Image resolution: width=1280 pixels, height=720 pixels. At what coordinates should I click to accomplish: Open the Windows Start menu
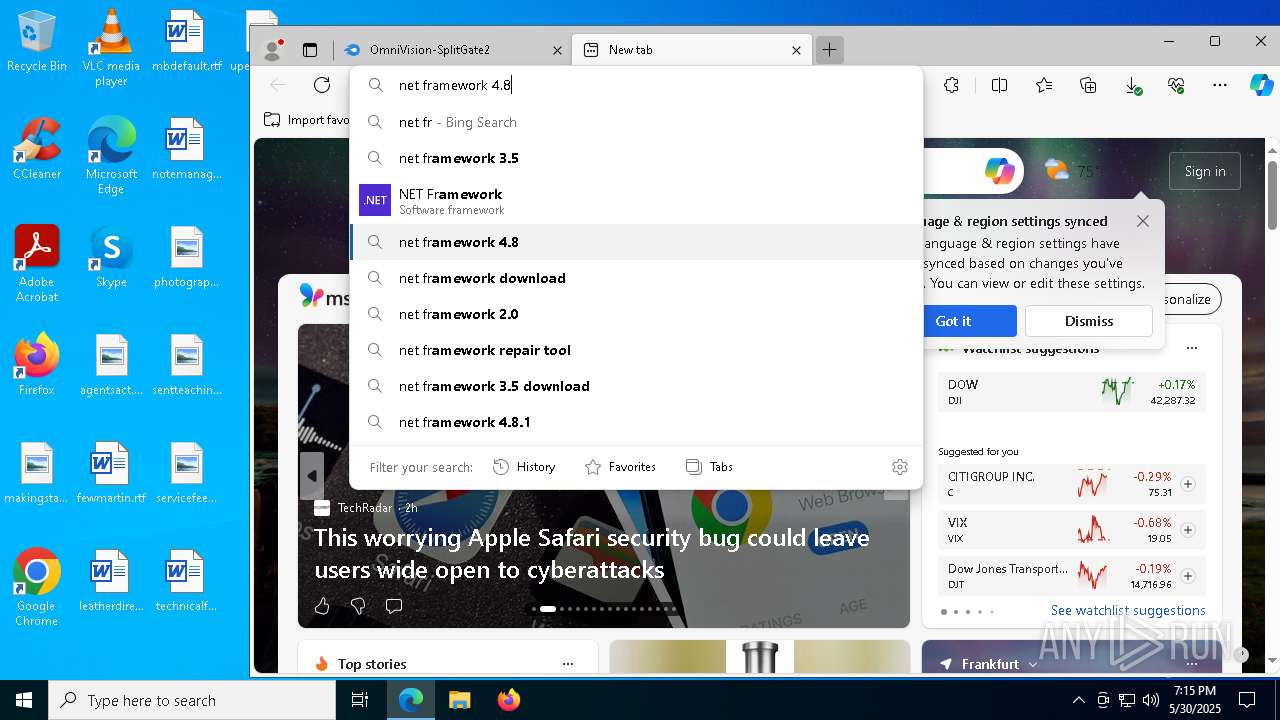[24, 700]
